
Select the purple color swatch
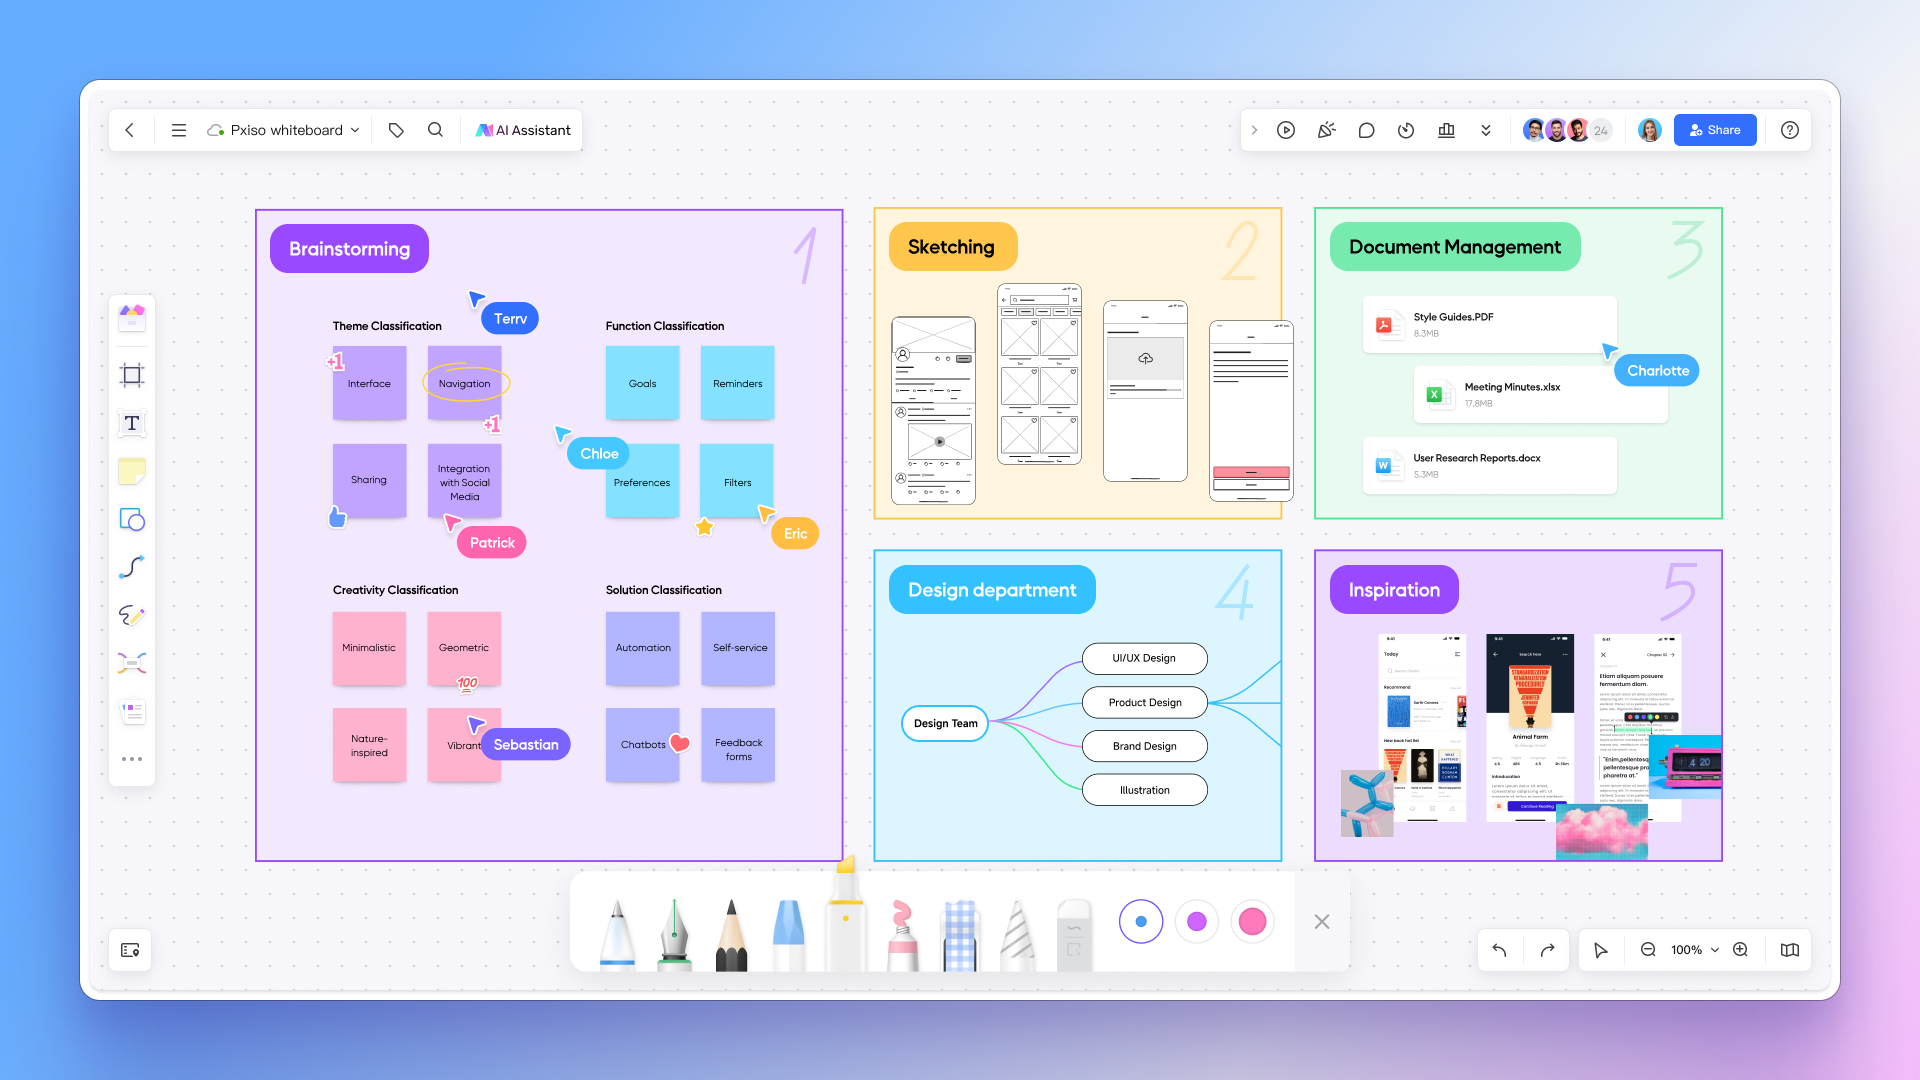(1196, 920)
